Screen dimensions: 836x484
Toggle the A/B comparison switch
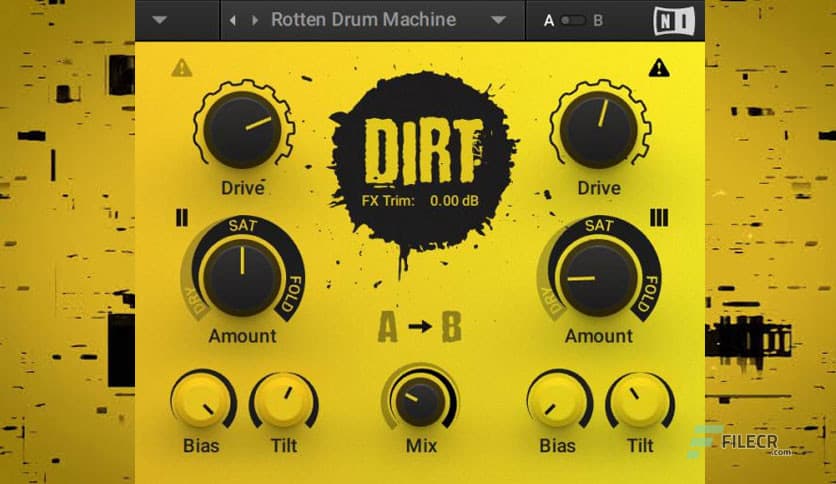573,20
